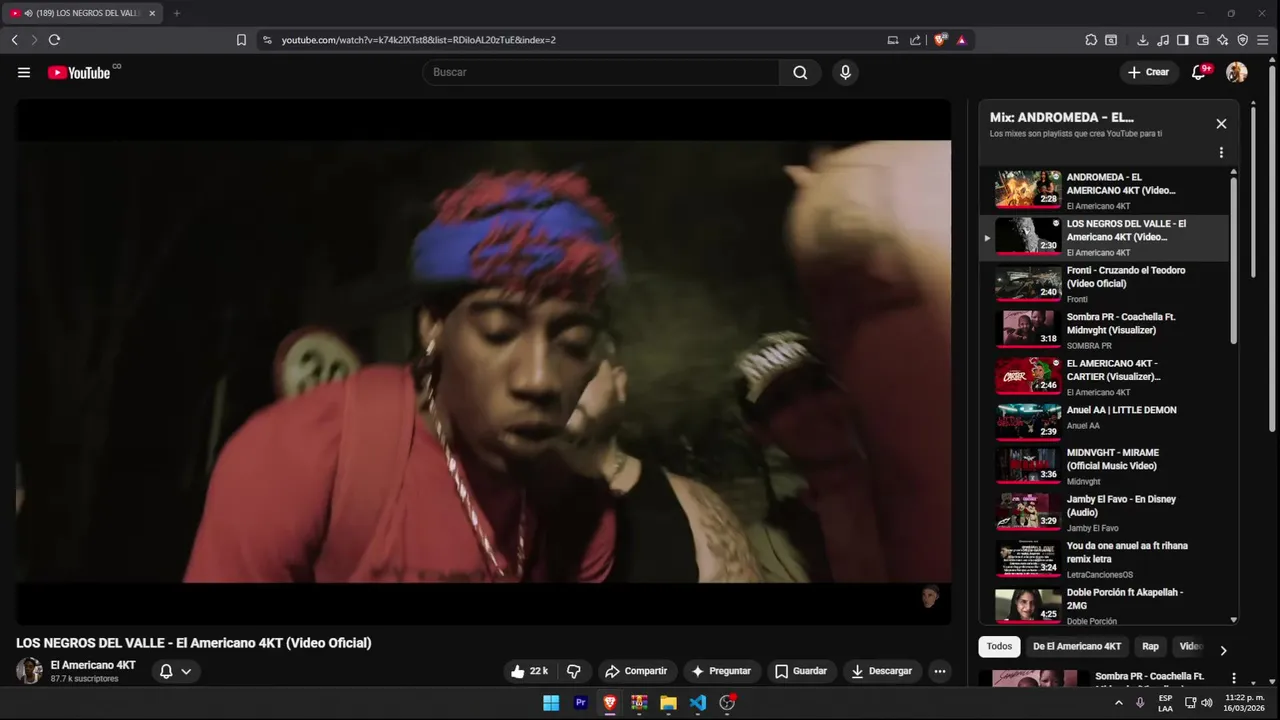Open the YouTube guide hamburger menu
Image resolution: width=1280 pixels, height=720 pixels.
point(24,72)
